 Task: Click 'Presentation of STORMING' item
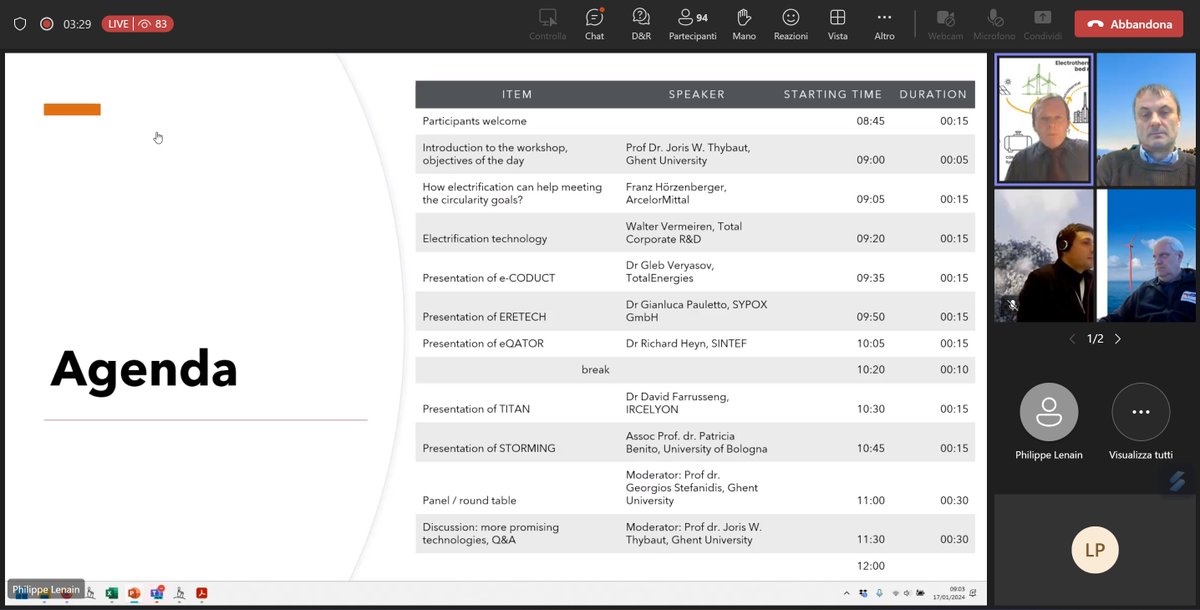click(x=489, y=448)
